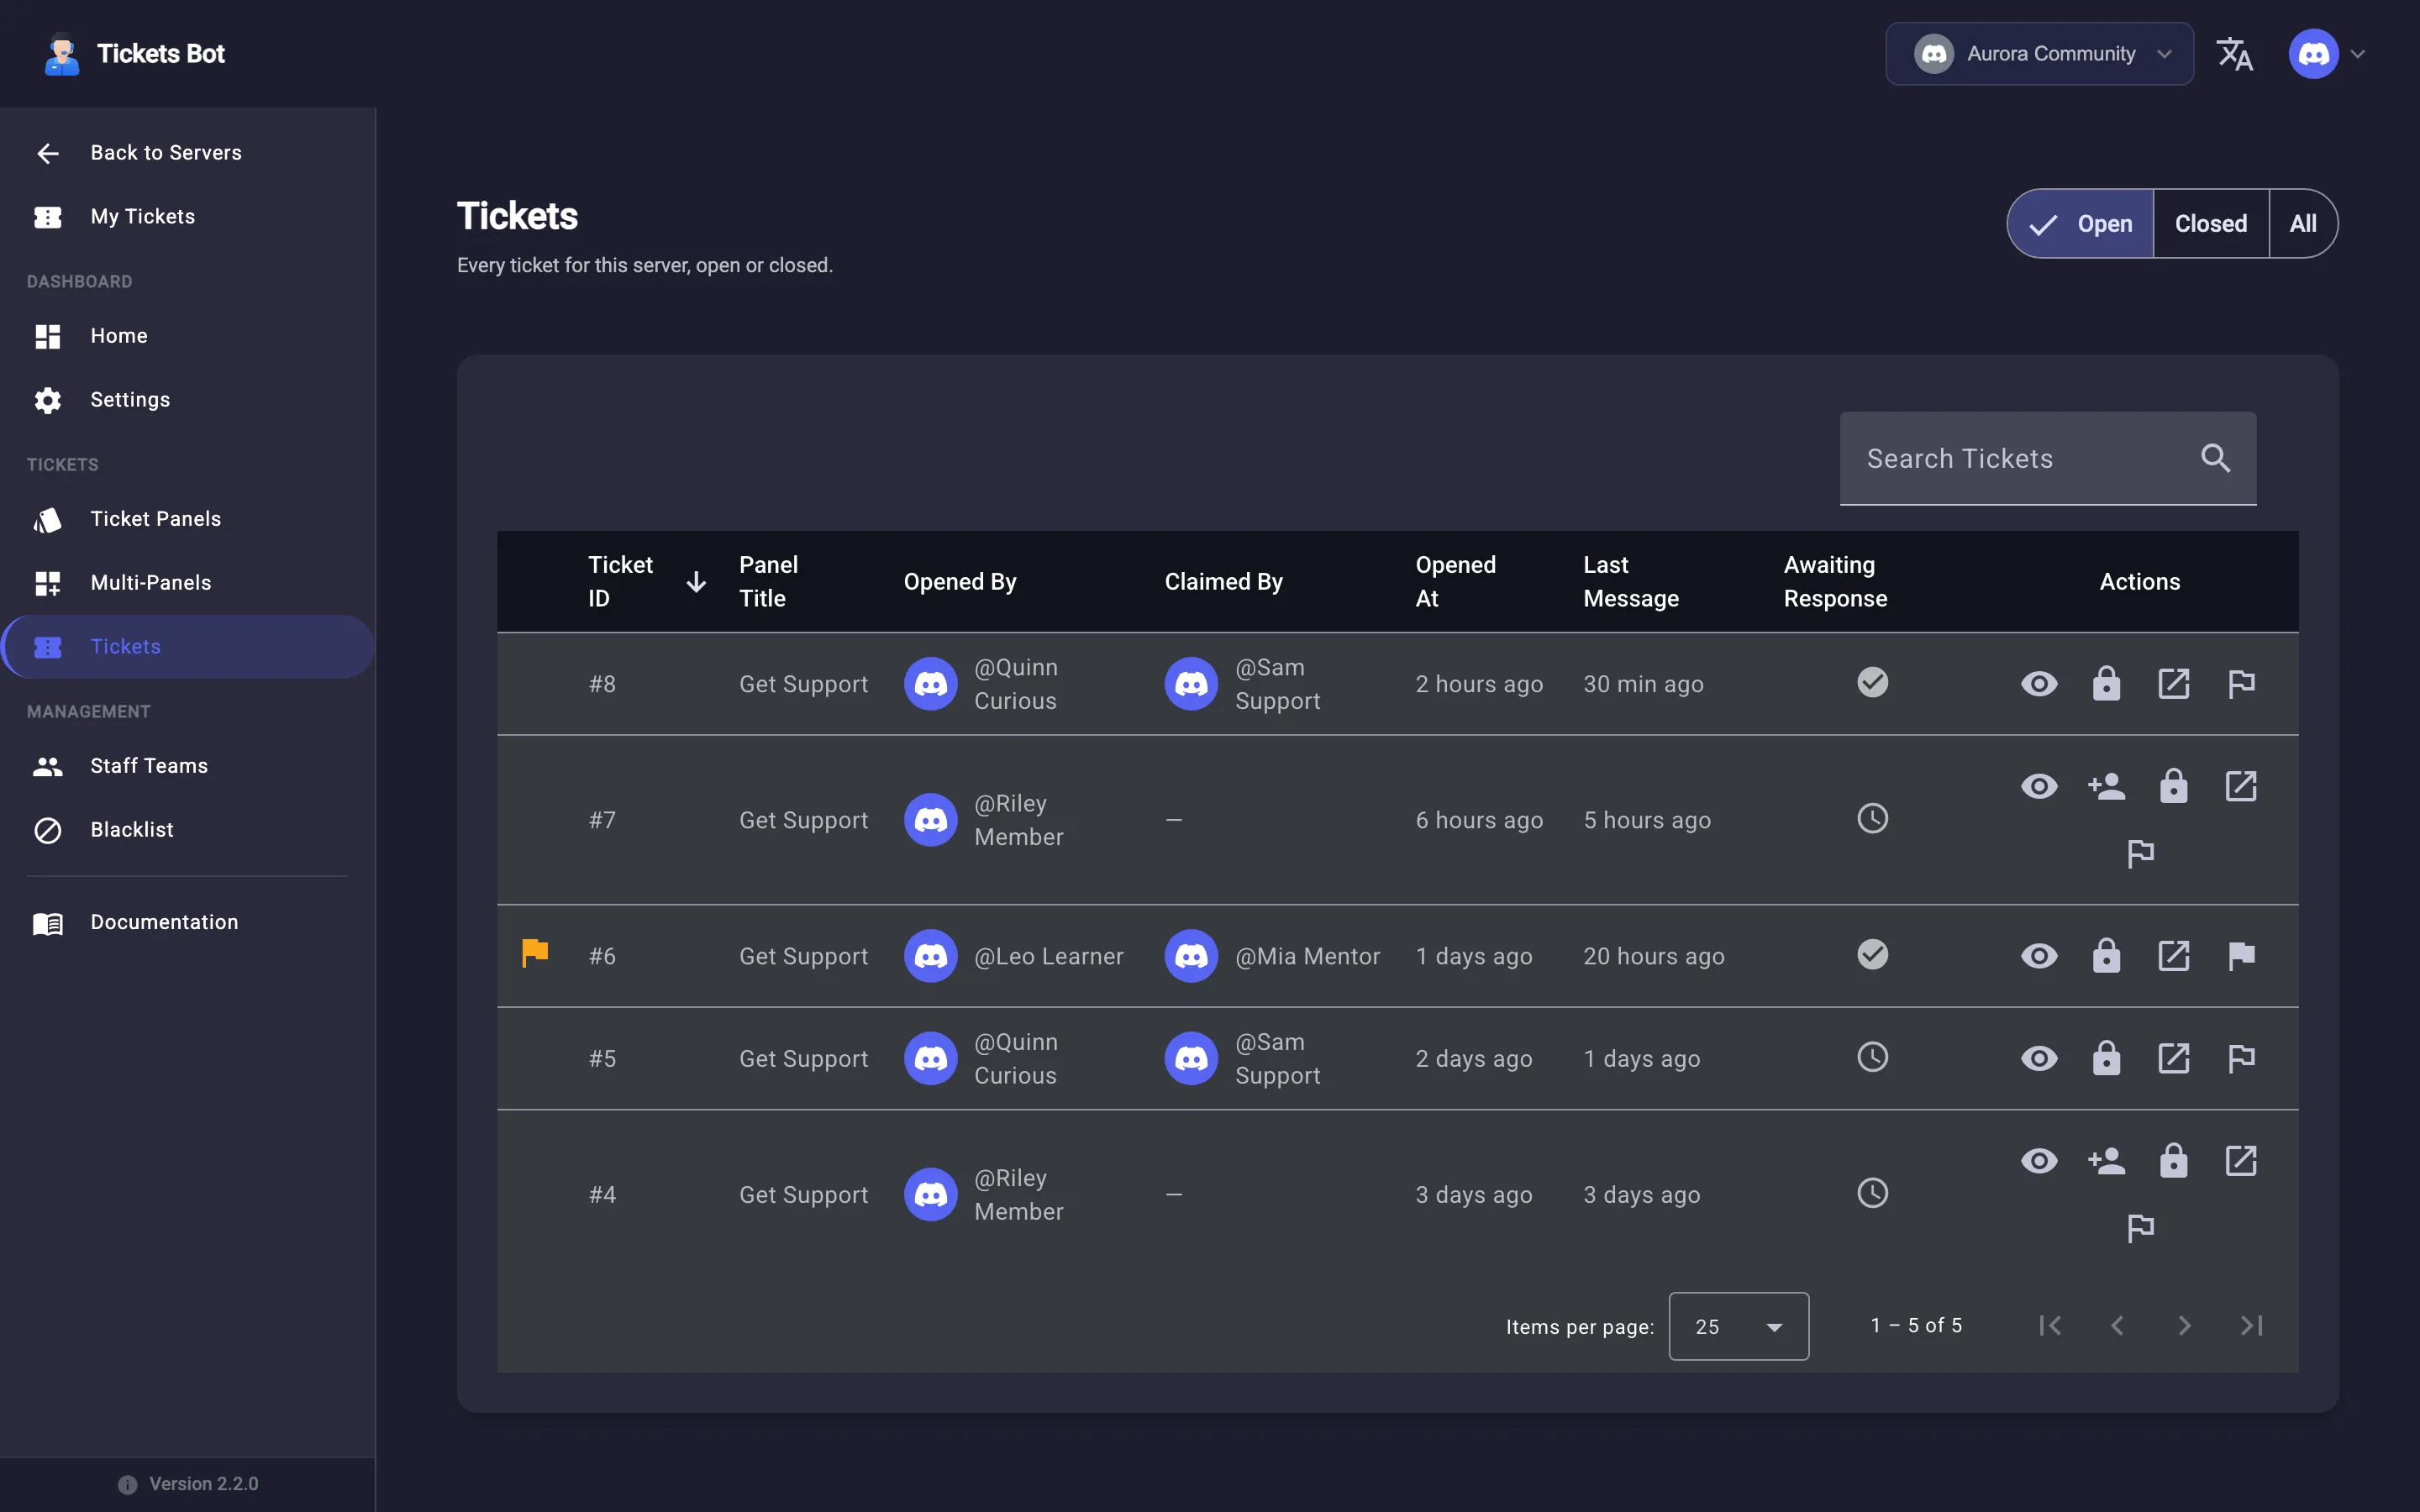Click @Mia Mentor in ticket #6
The height and width of the screenshot is (1512, 2420).
pyautogui.click(x=1307, y=956)
